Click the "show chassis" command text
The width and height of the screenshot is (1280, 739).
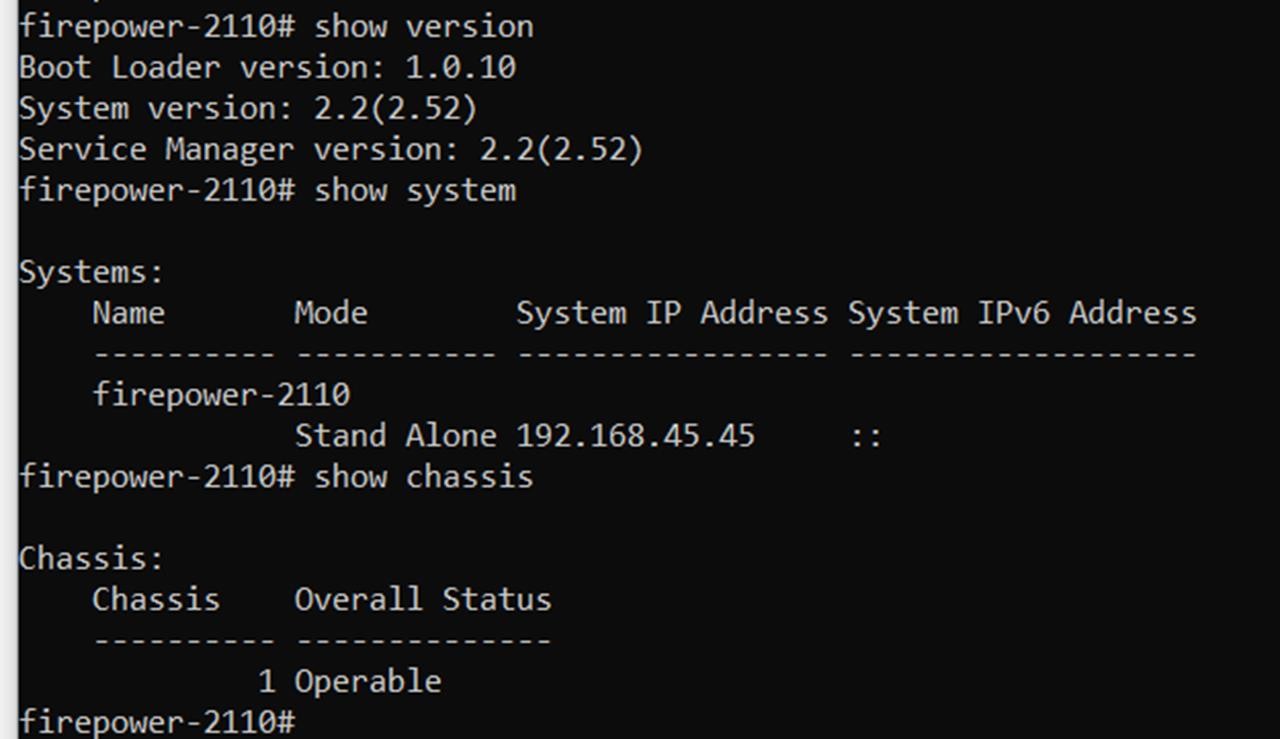coord(423,477)
